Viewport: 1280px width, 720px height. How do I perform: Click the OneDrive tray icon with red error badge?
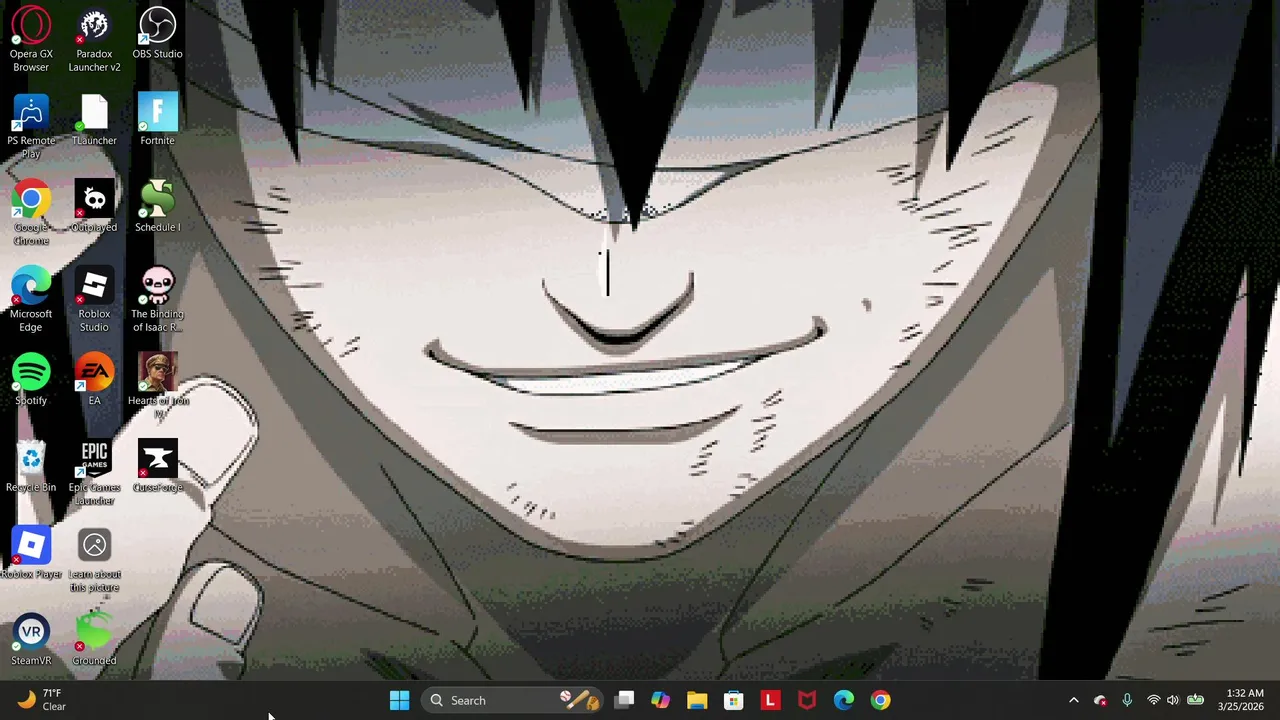pos(1100,700)
